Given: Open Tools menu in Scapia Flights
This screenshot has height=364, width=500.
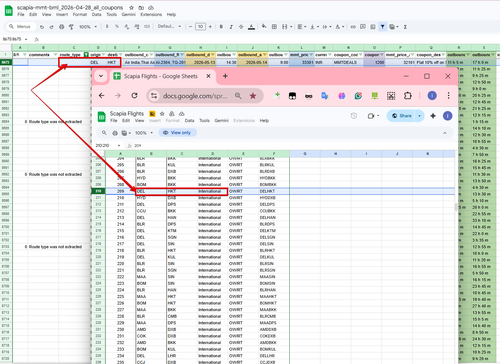Looking at the screenshot, I should tap(204, 121).
